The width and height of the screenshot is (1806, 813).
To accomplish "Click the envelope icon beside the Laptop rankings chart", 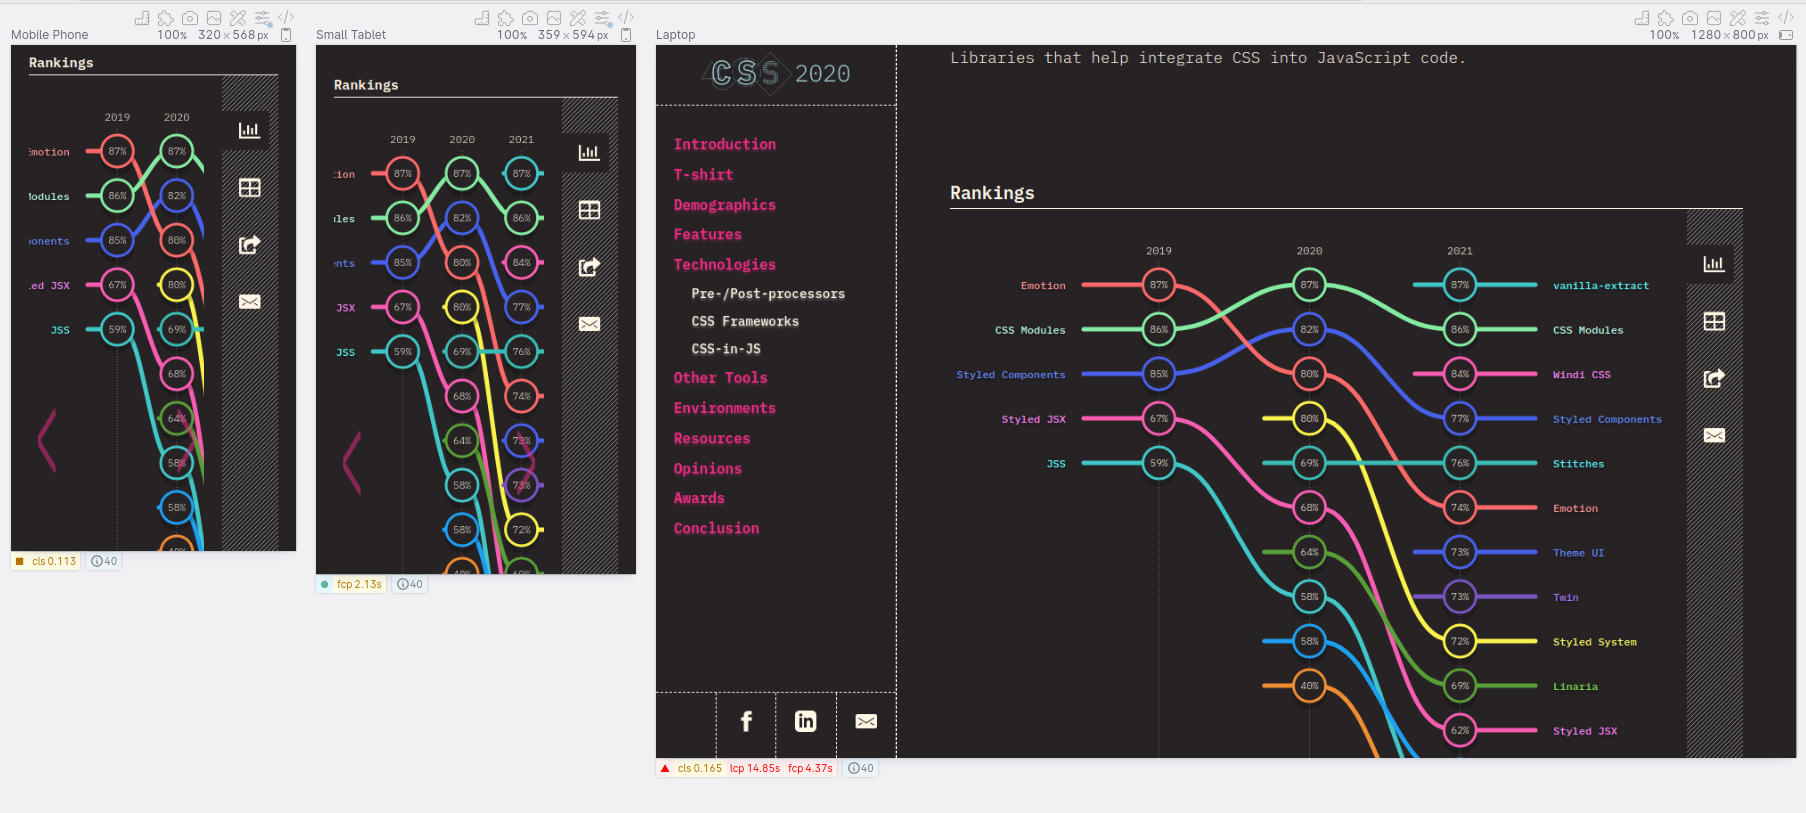I will [1714, 435].
